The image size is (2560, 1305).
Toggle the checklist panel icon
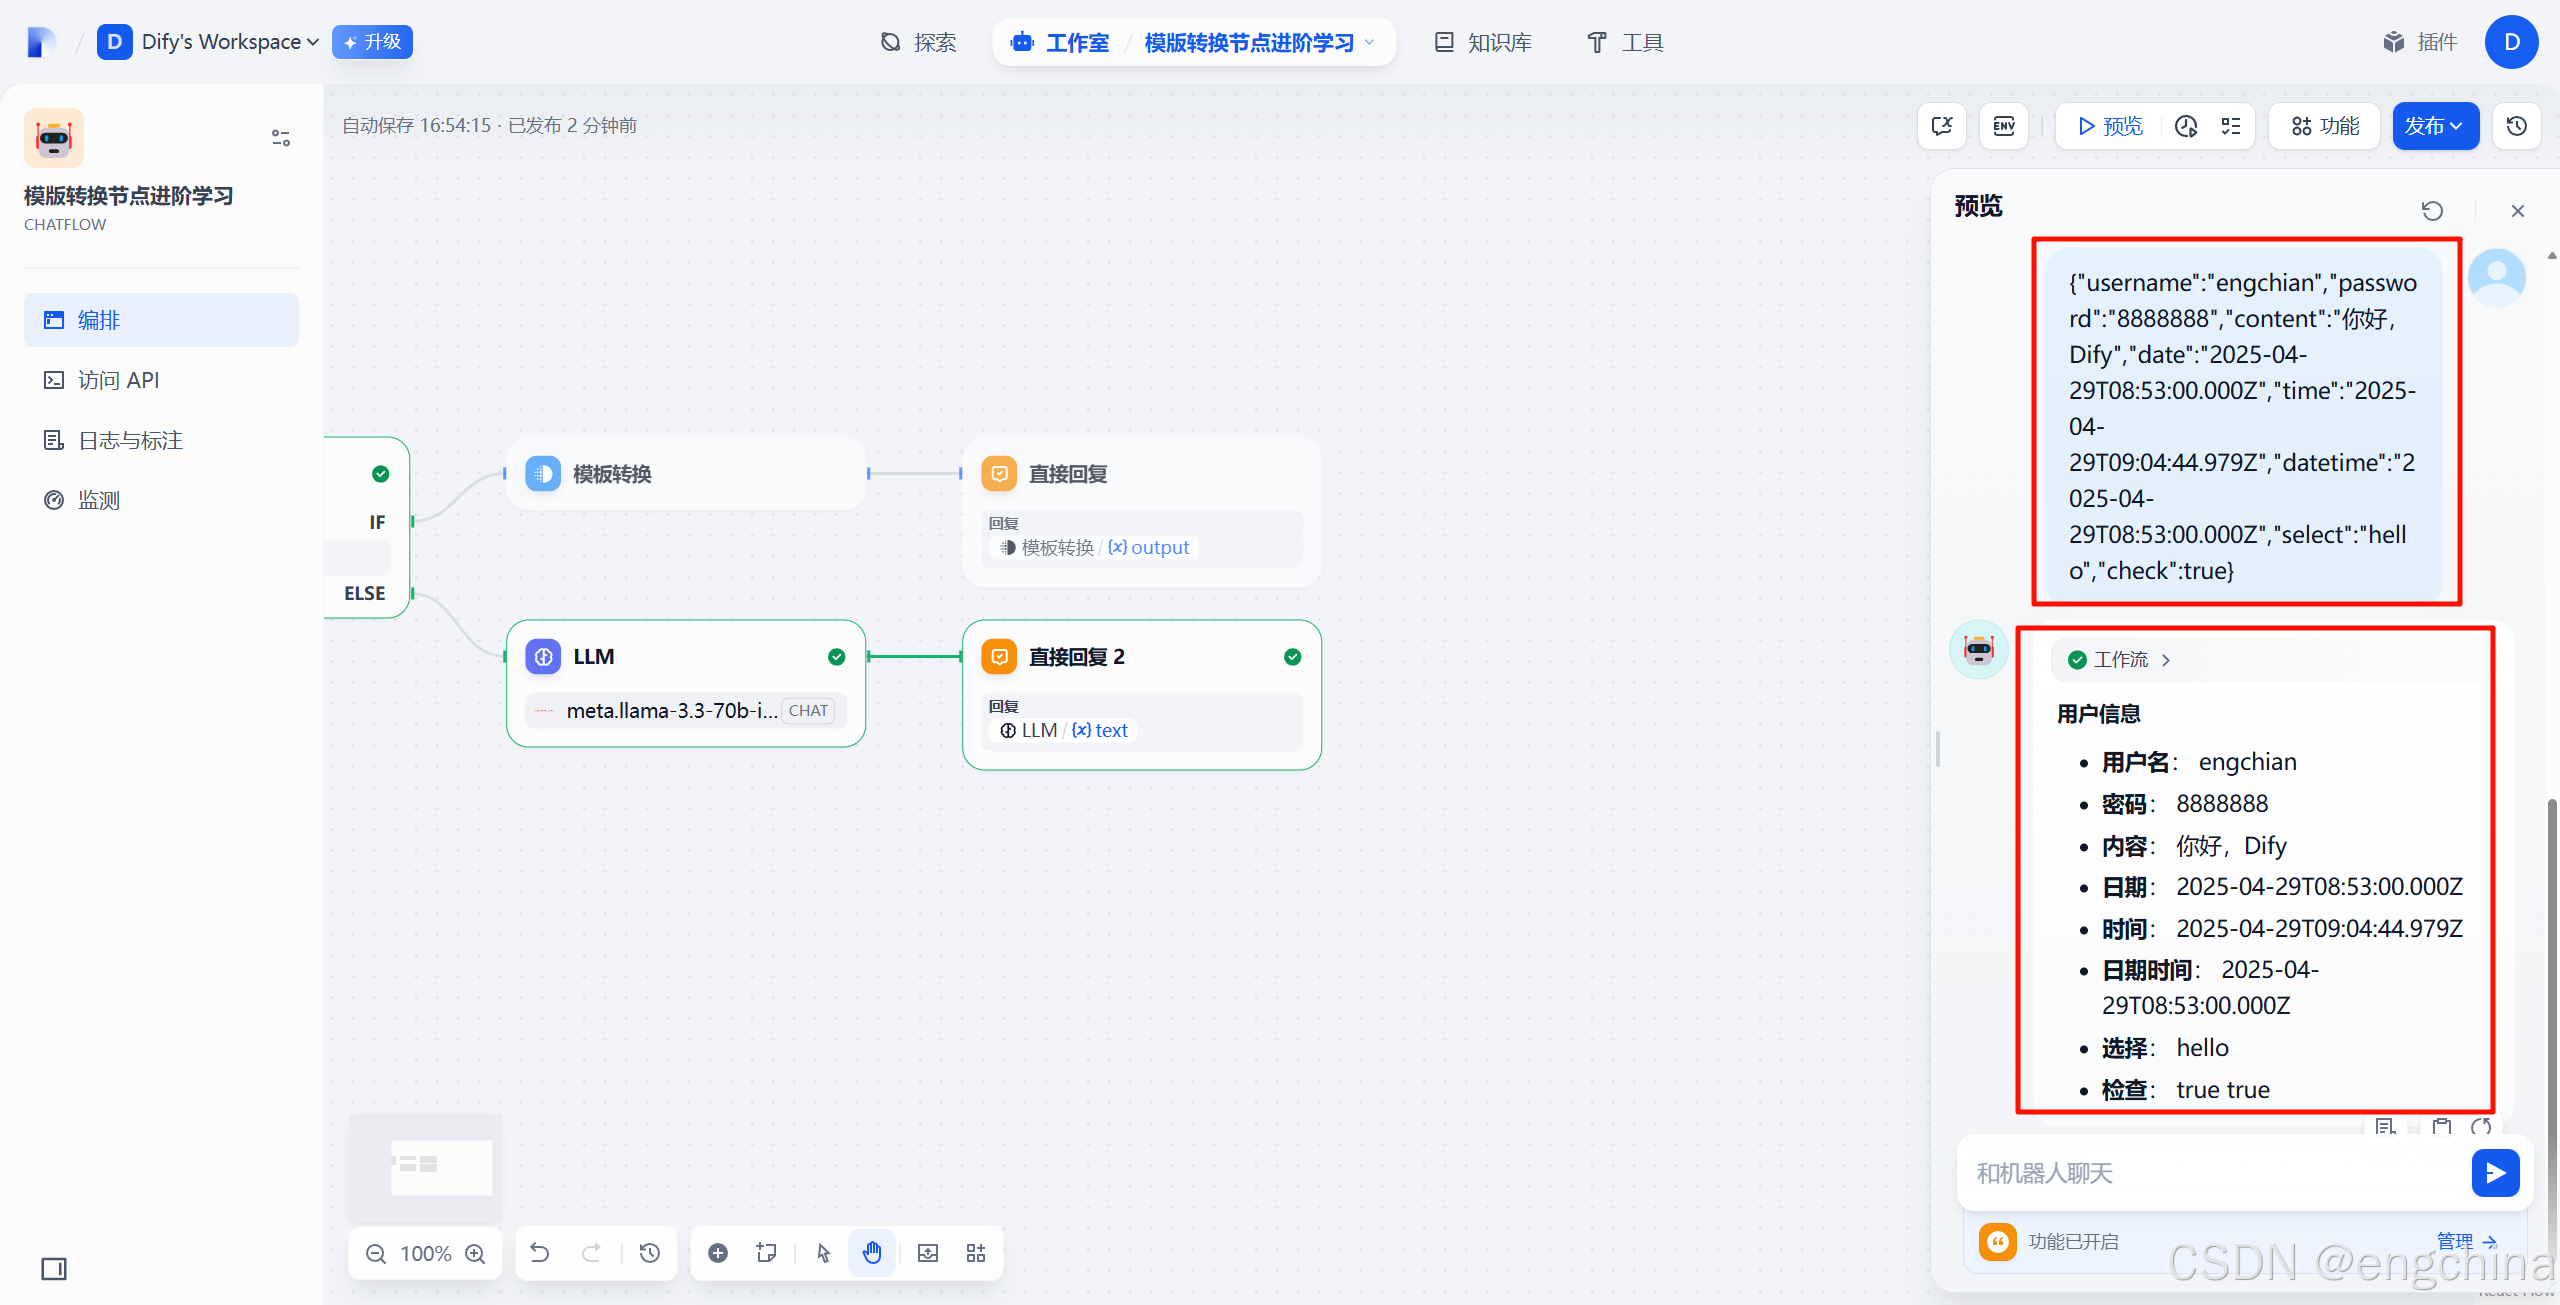click(x=2231, y=126)
